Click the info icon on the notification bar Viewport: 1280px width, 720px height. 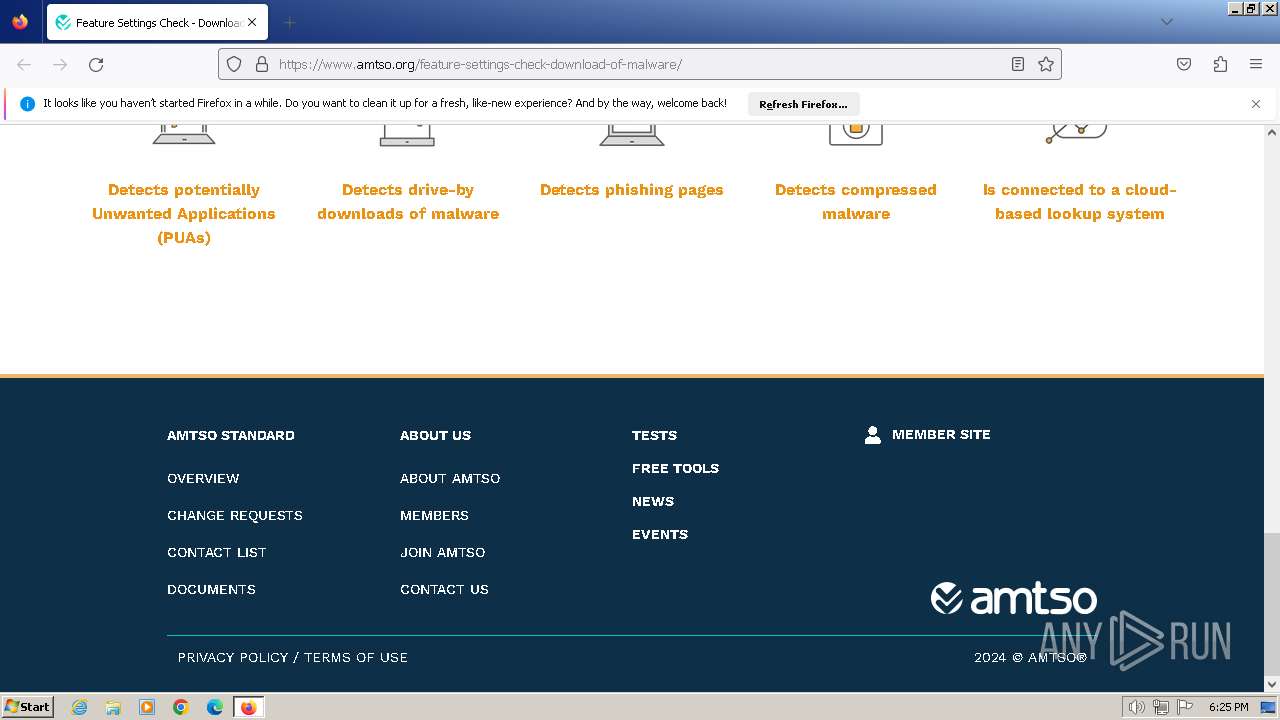pos(27,104)
